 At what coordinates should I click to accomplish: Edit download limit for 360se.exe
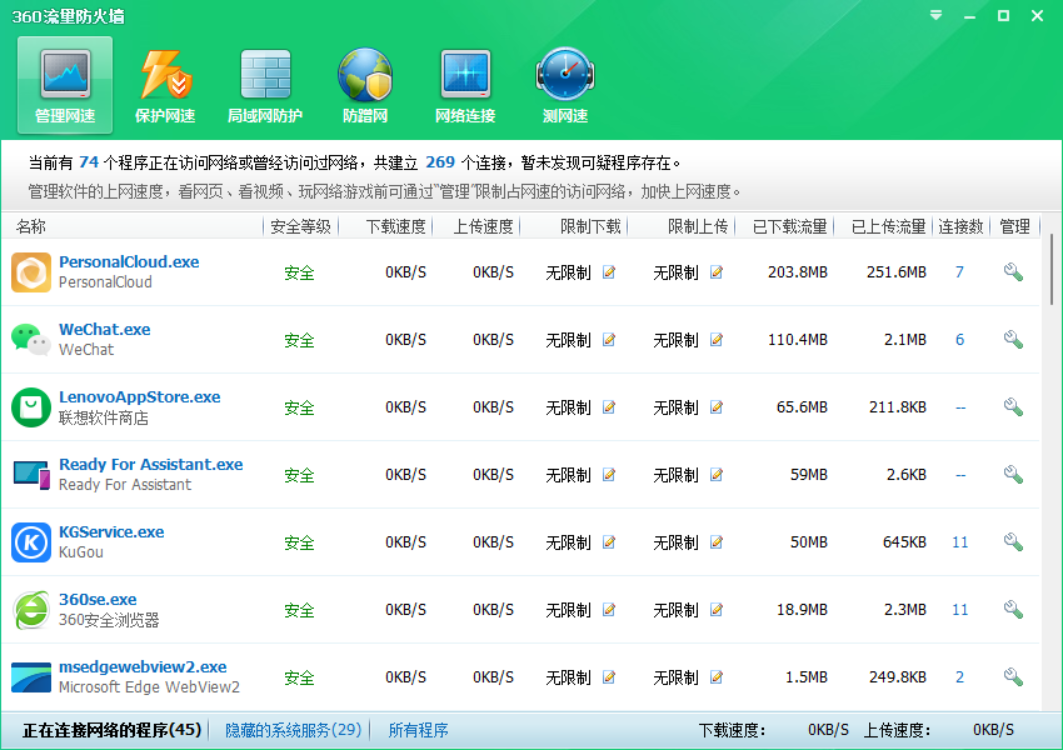click(x=609, y=610)
